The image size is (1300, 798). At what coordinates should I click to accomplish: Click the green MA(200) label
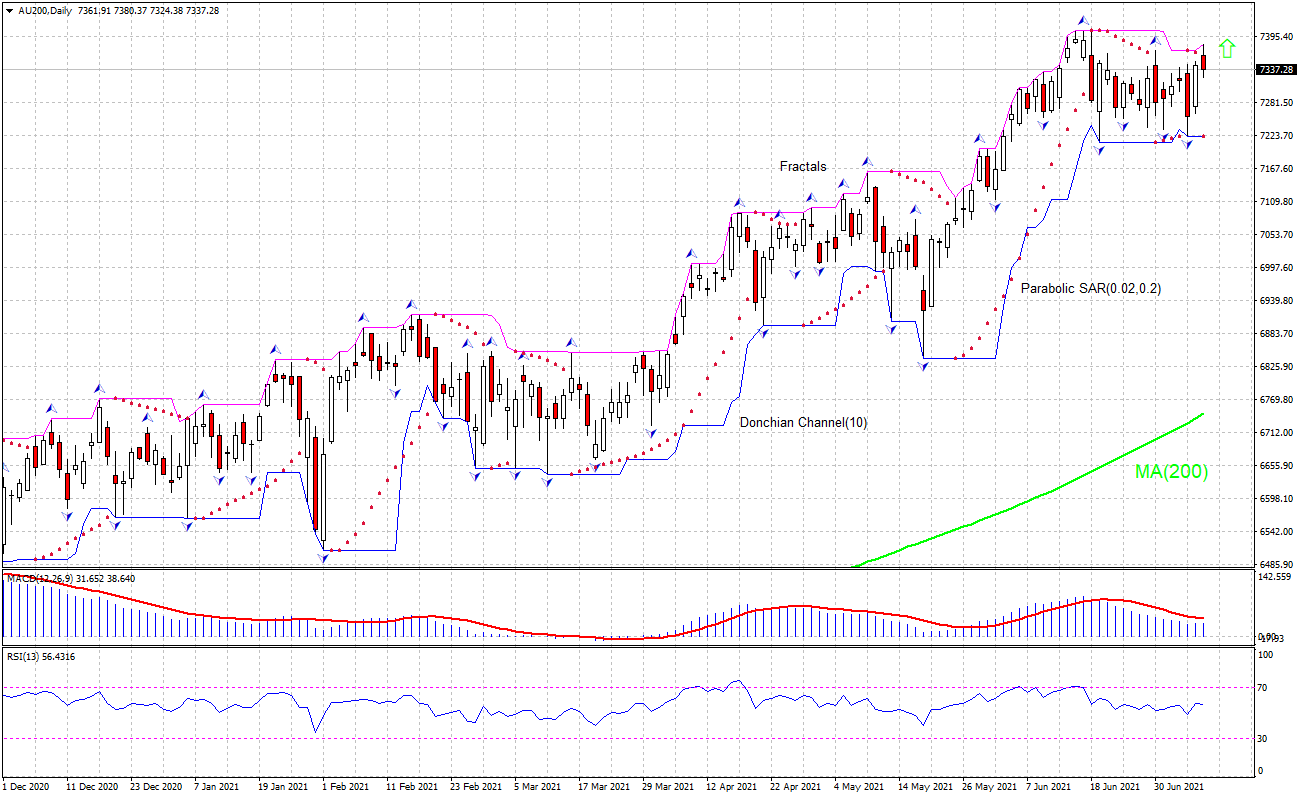pos(1171,471)
